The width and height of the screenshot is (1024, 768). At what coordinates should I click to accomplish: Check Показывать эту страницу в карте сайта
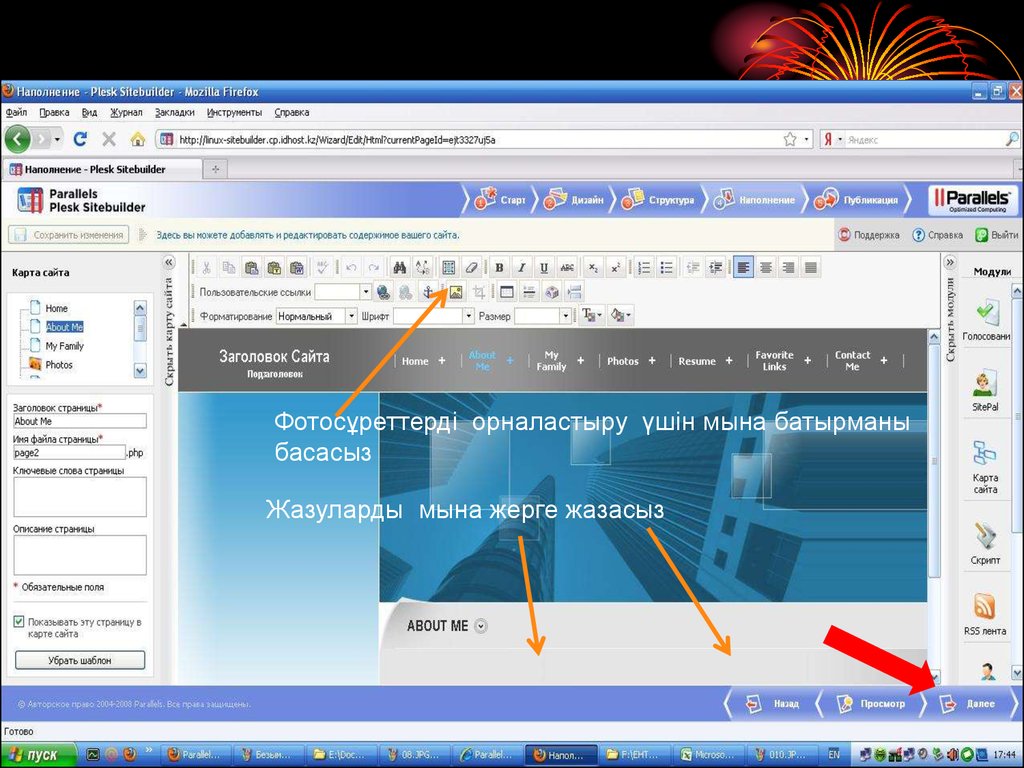coord(19,622)
